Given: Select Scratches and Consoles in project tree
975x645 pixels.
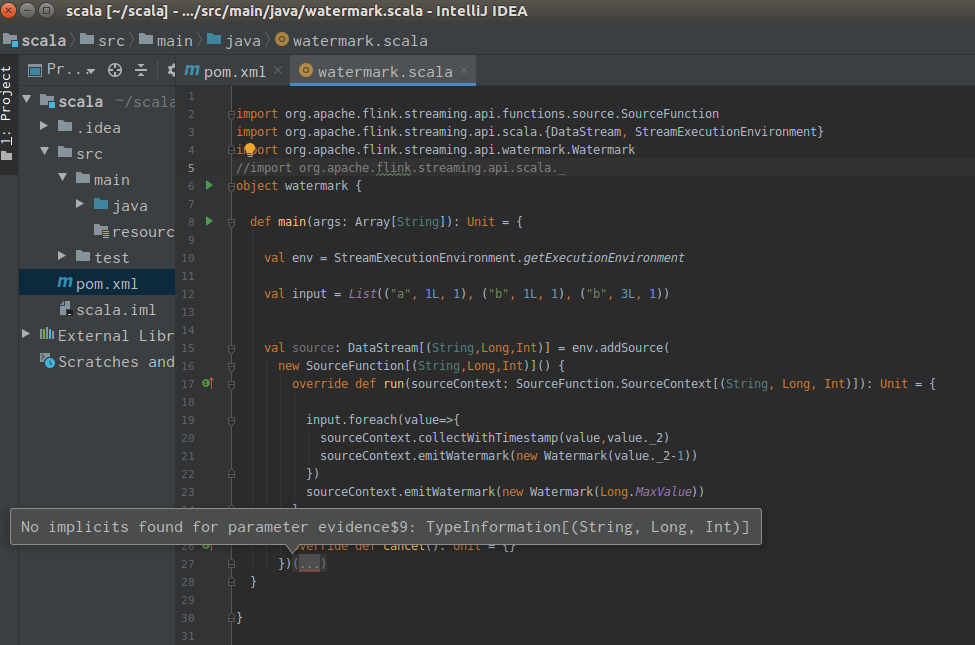Looking at the screenshot, I should [x=107, y=361].
